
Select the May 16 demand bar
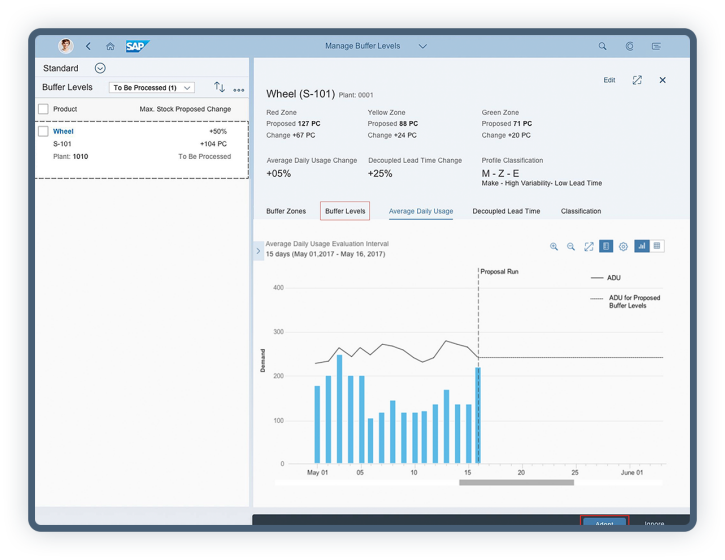(x=478, y=415)
